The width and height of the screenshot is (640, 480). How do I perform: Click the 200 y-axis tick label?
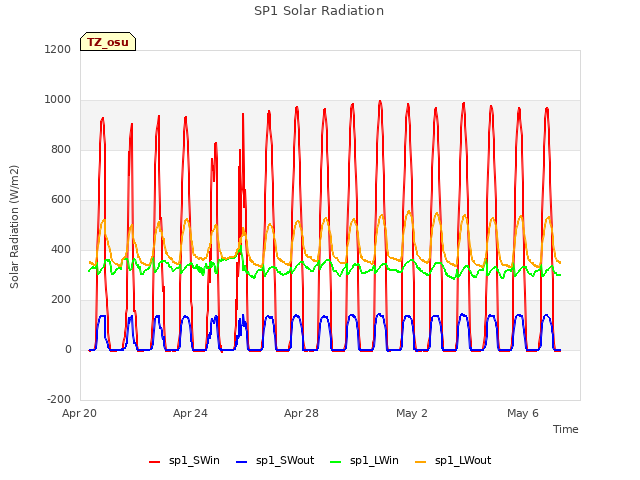tap(61, 300)
